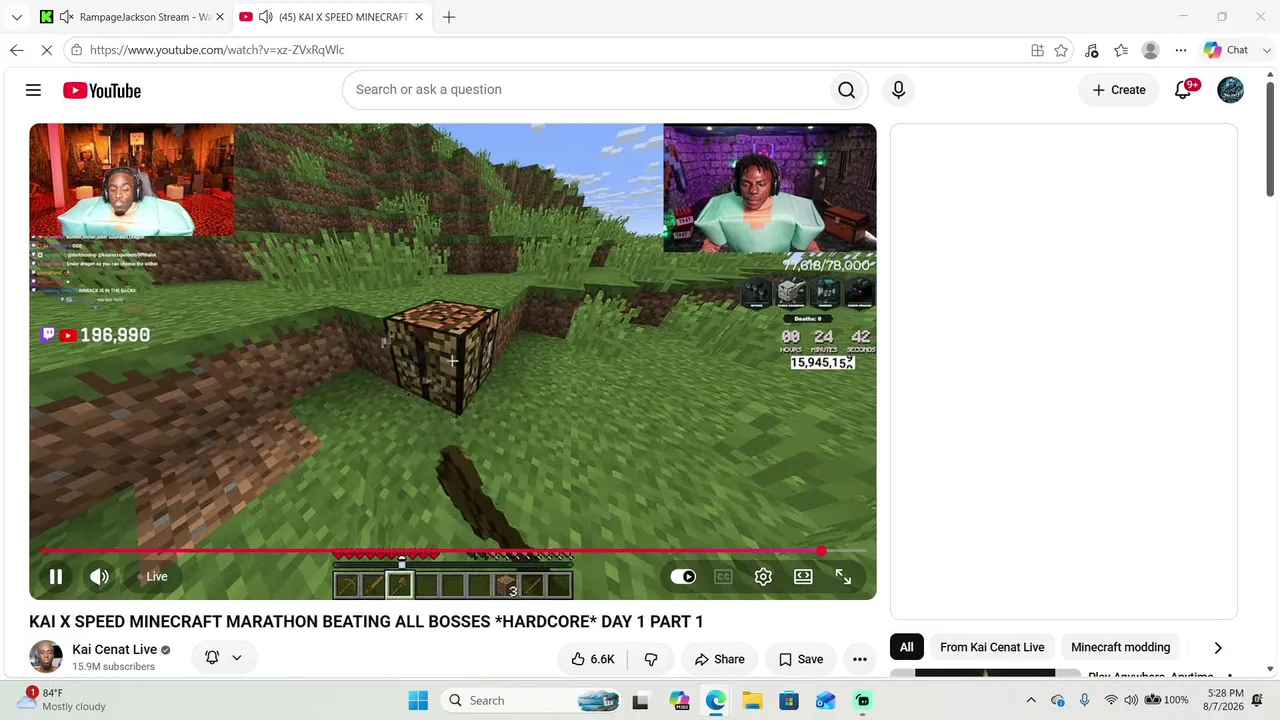Select the Minecraft modding chip

pyautogui.click(x=1120, y=647)
